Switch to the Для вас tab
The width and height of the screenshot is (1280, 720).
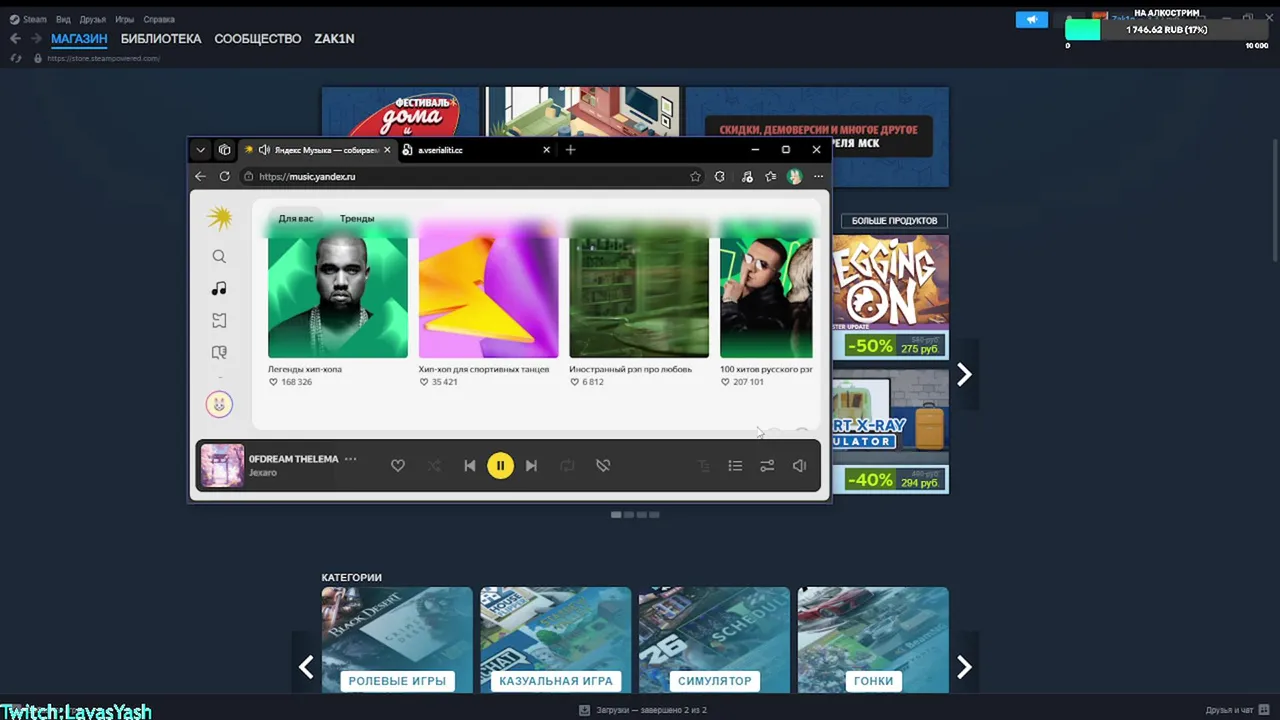click(x=296, y=218)
